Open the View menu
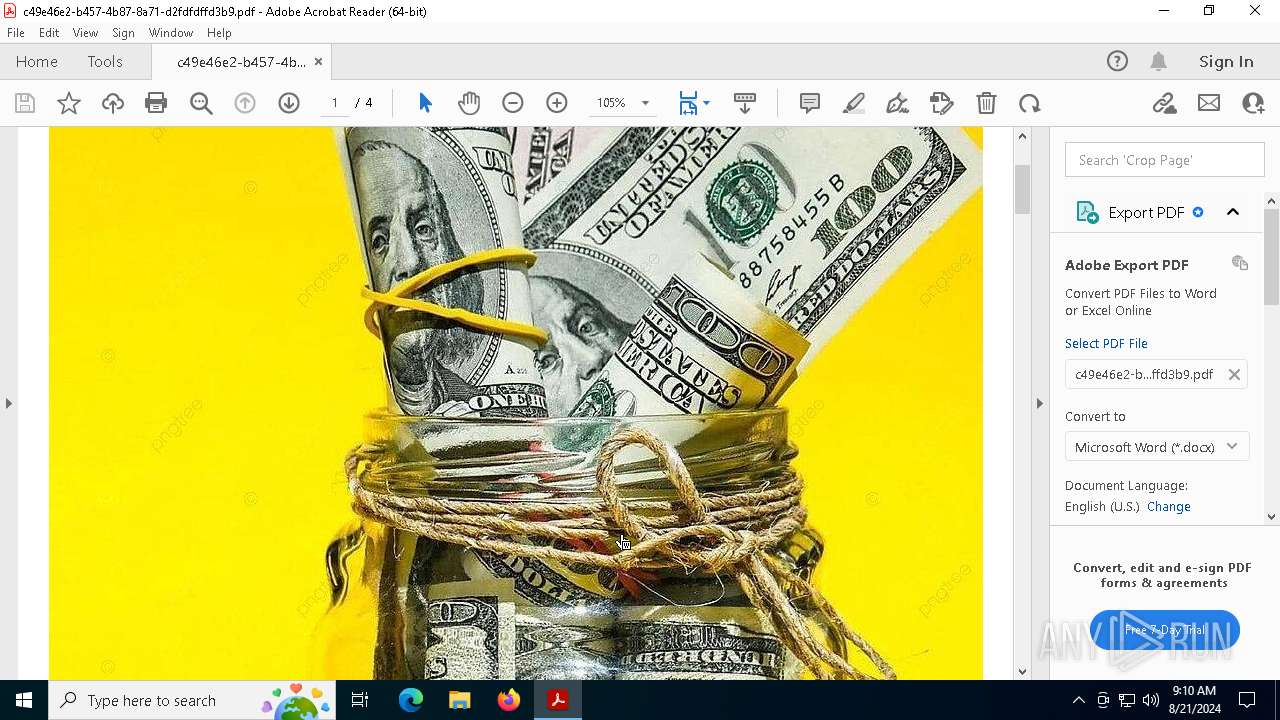Viewport: 1280px width, 720px height. [x=85, y=33]
